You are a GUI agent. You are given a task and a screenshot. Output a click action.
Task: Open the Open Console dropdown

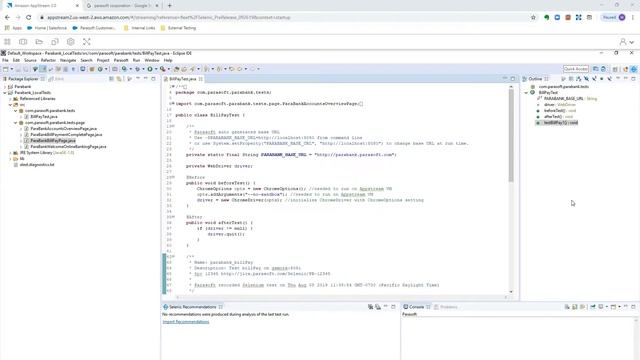(x=619, y=307)
